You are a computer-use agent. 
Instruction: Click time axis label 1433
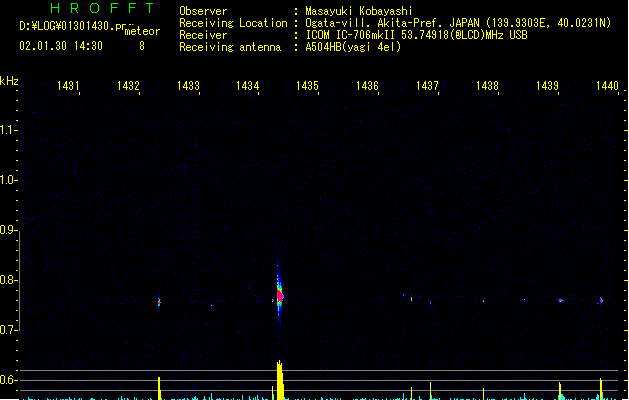coord(188,86)
